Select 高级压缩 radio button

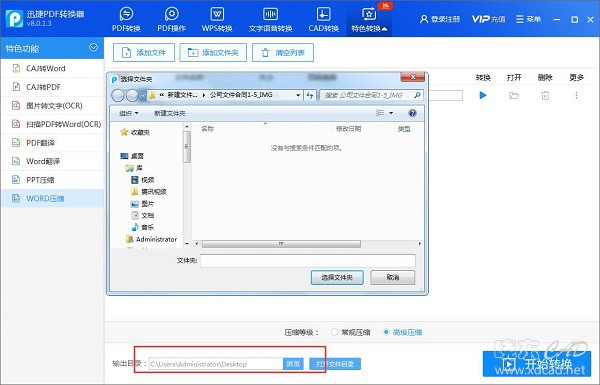386,332
